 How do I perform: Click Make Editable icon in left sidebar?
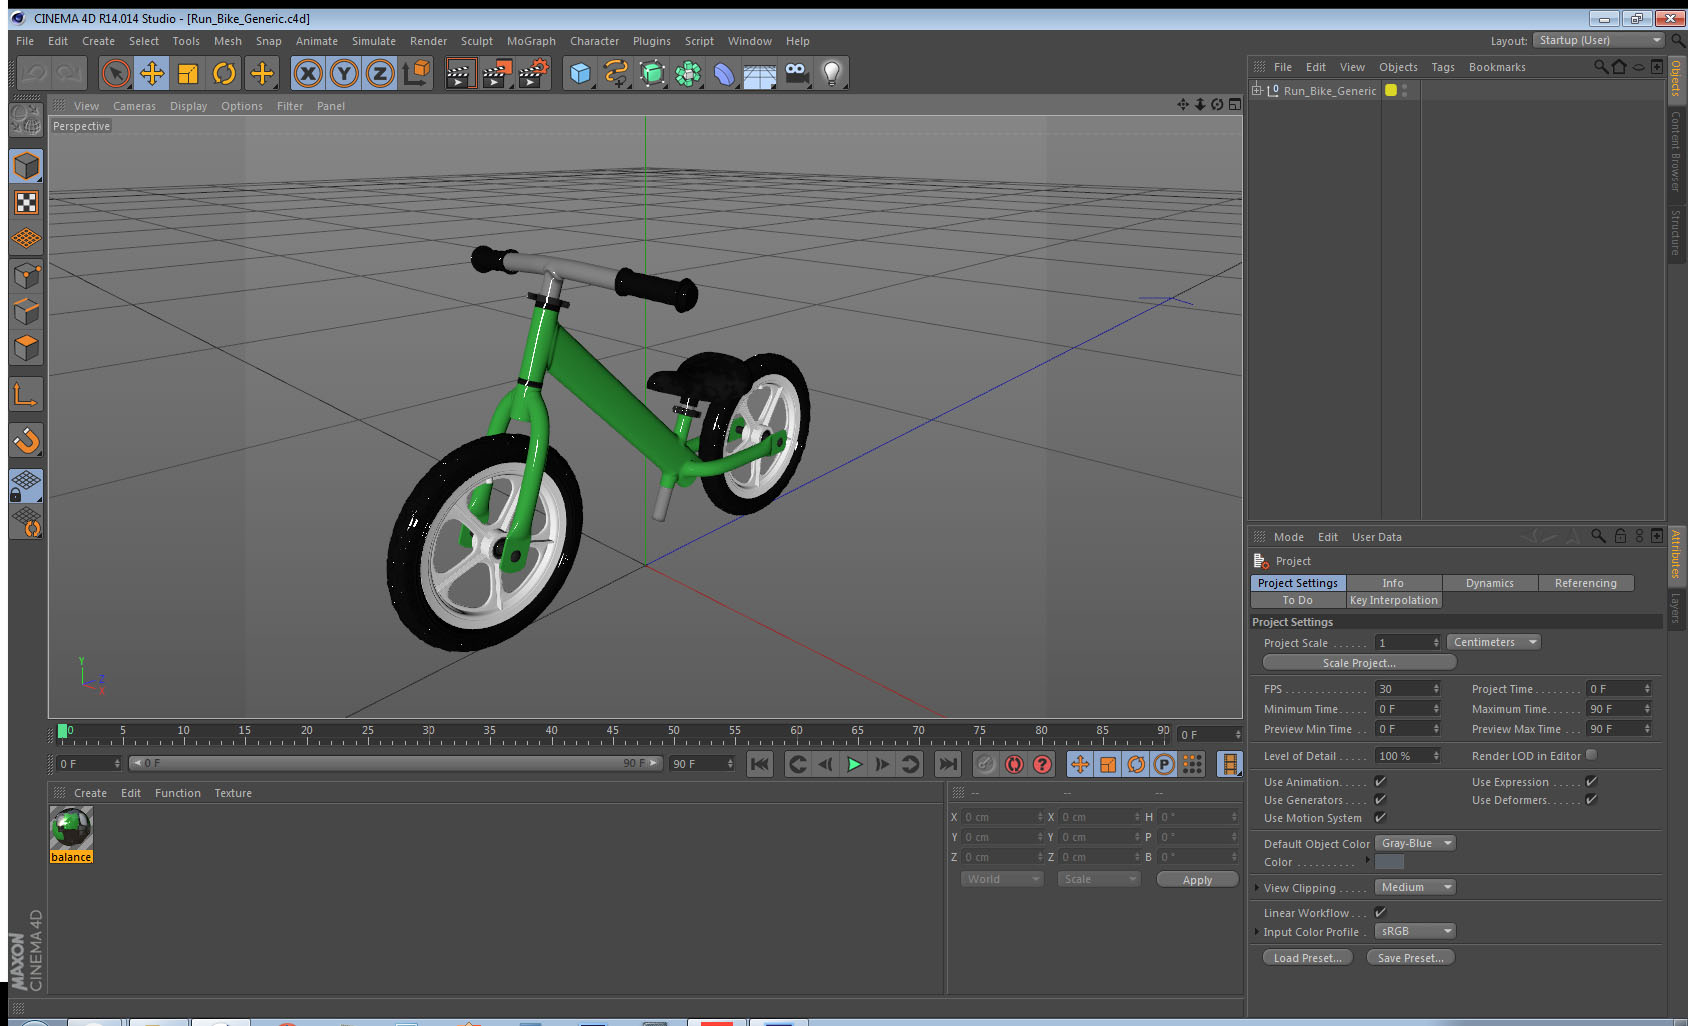point(26,121)
